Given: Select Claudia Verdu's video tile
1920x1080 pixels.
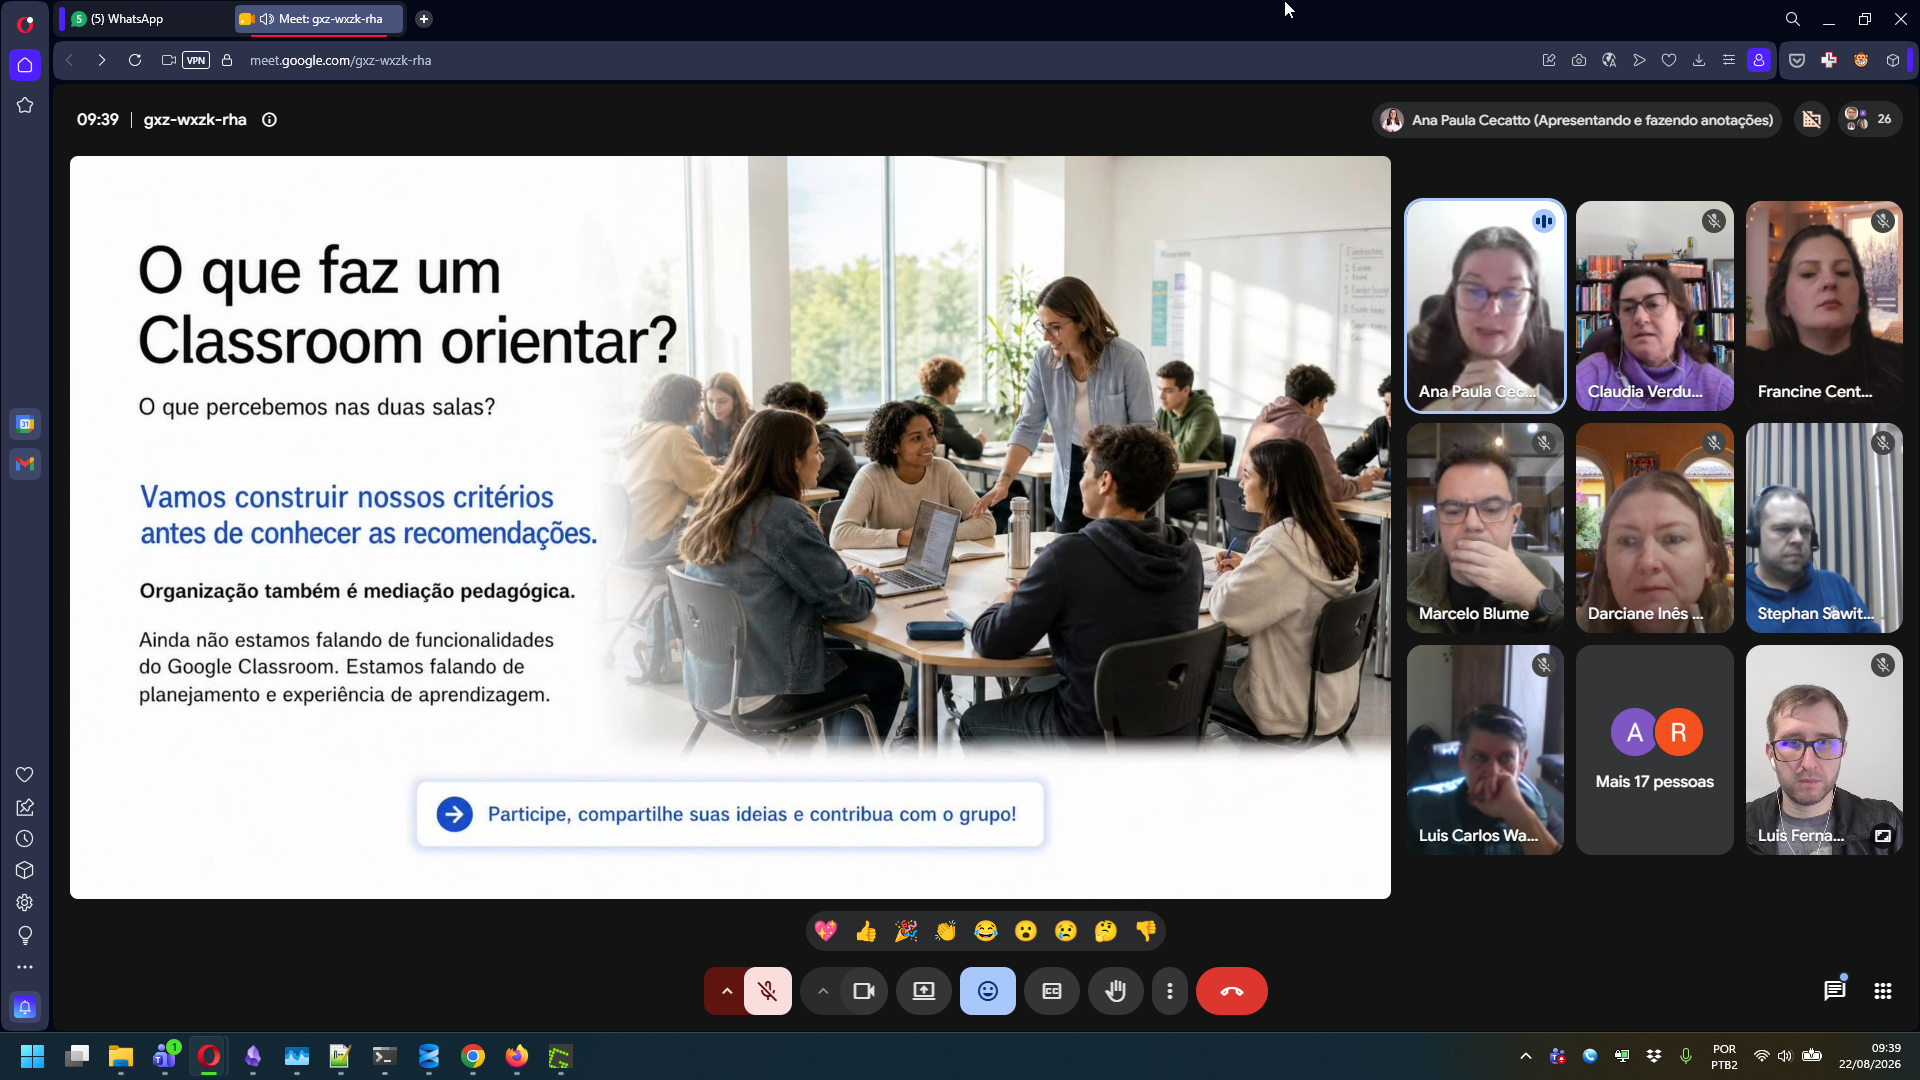Looking at the screenshot, I should 1655,306.
